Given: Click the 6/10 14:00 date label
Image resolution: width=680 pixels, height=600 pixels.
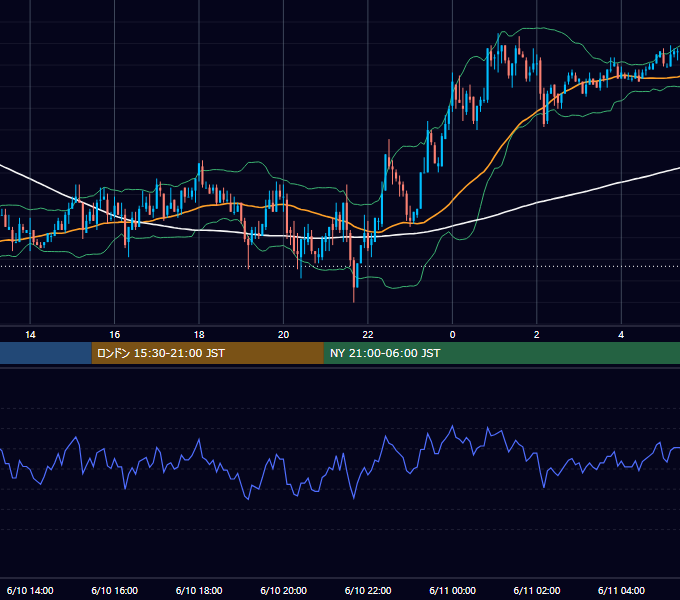Looking at the screenshot, I should click(x=30, y=590).
